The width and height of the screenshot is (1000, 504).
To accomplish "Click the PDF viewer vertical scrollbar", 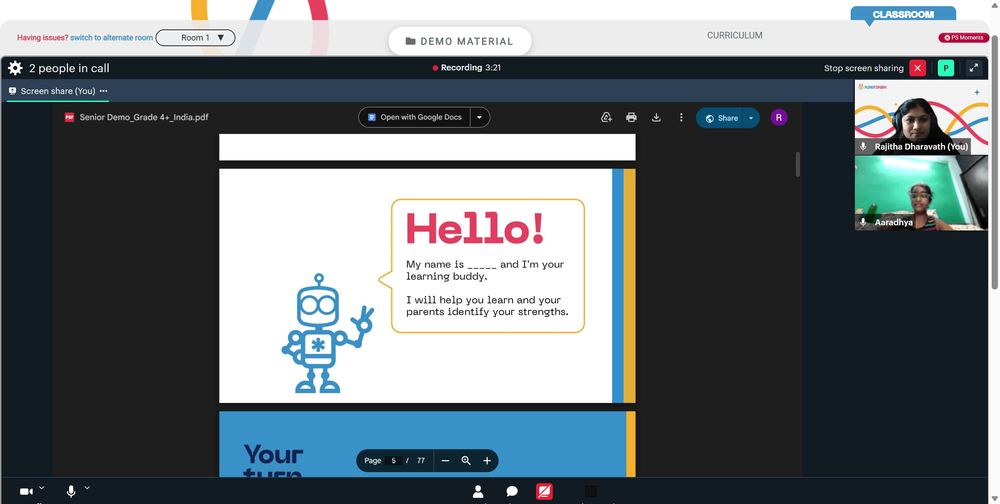I will pos(797,164).
